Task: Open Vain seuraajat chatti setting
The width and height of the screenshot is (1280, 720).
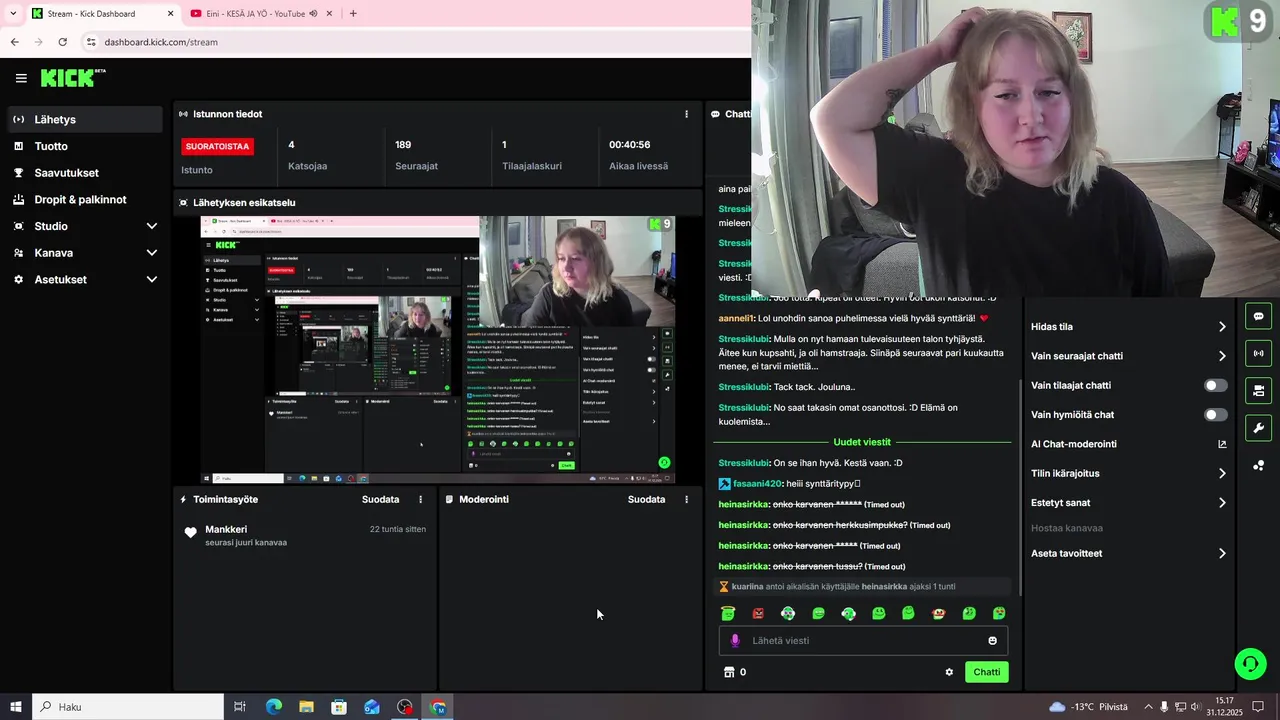Action: pos(1129,356)
